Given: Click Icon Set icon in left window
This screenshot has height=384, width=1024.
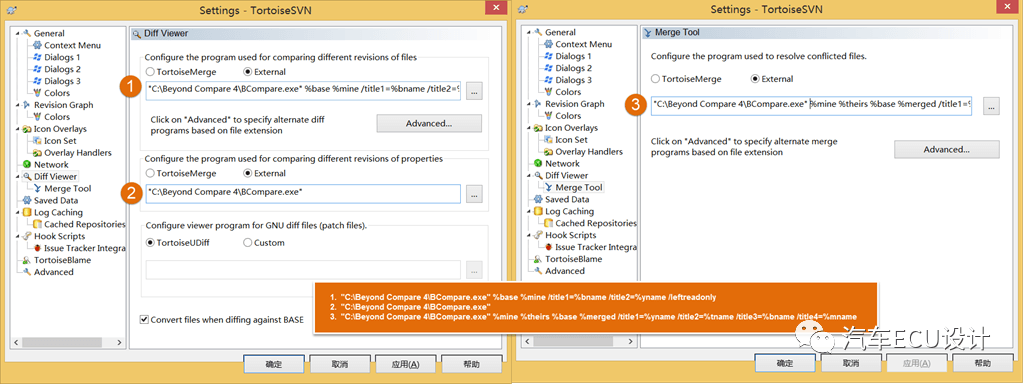Looking at the screenshot, I should click(37, 141).
